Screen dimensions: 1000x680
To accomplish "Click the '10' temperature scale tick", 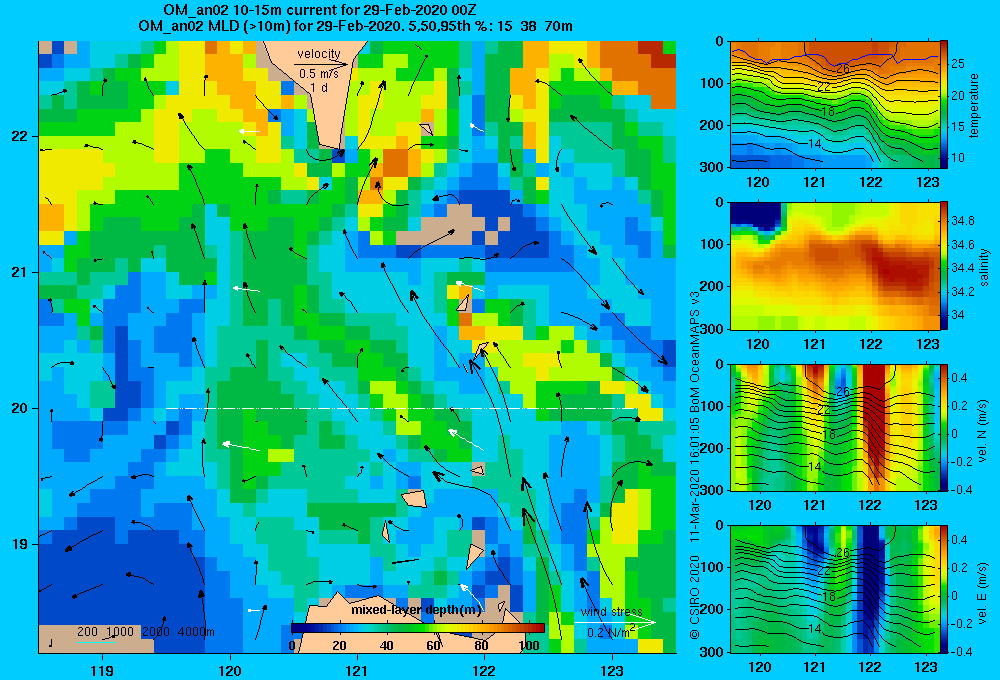I will coord(958,158).
